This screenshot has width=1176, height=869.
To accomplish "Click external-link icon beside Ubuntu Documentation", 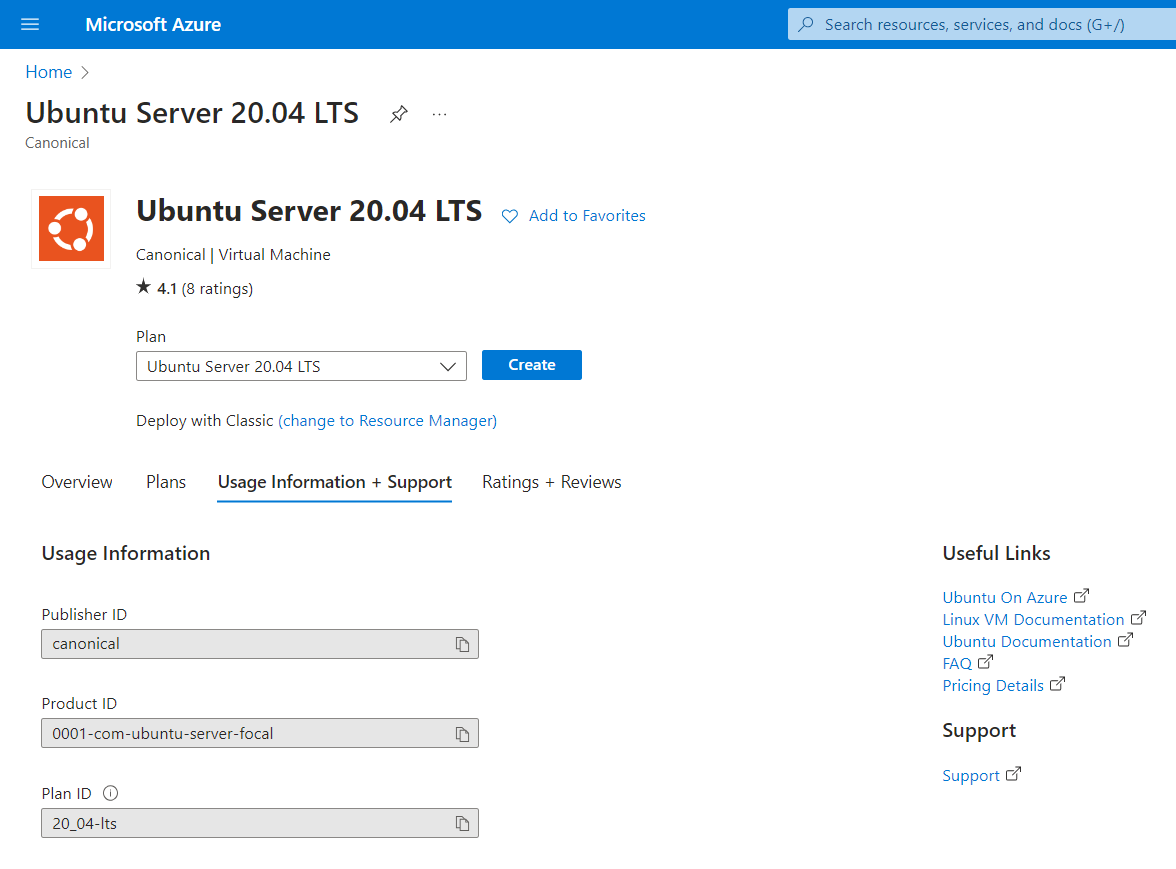I will tap(1125, 640).
